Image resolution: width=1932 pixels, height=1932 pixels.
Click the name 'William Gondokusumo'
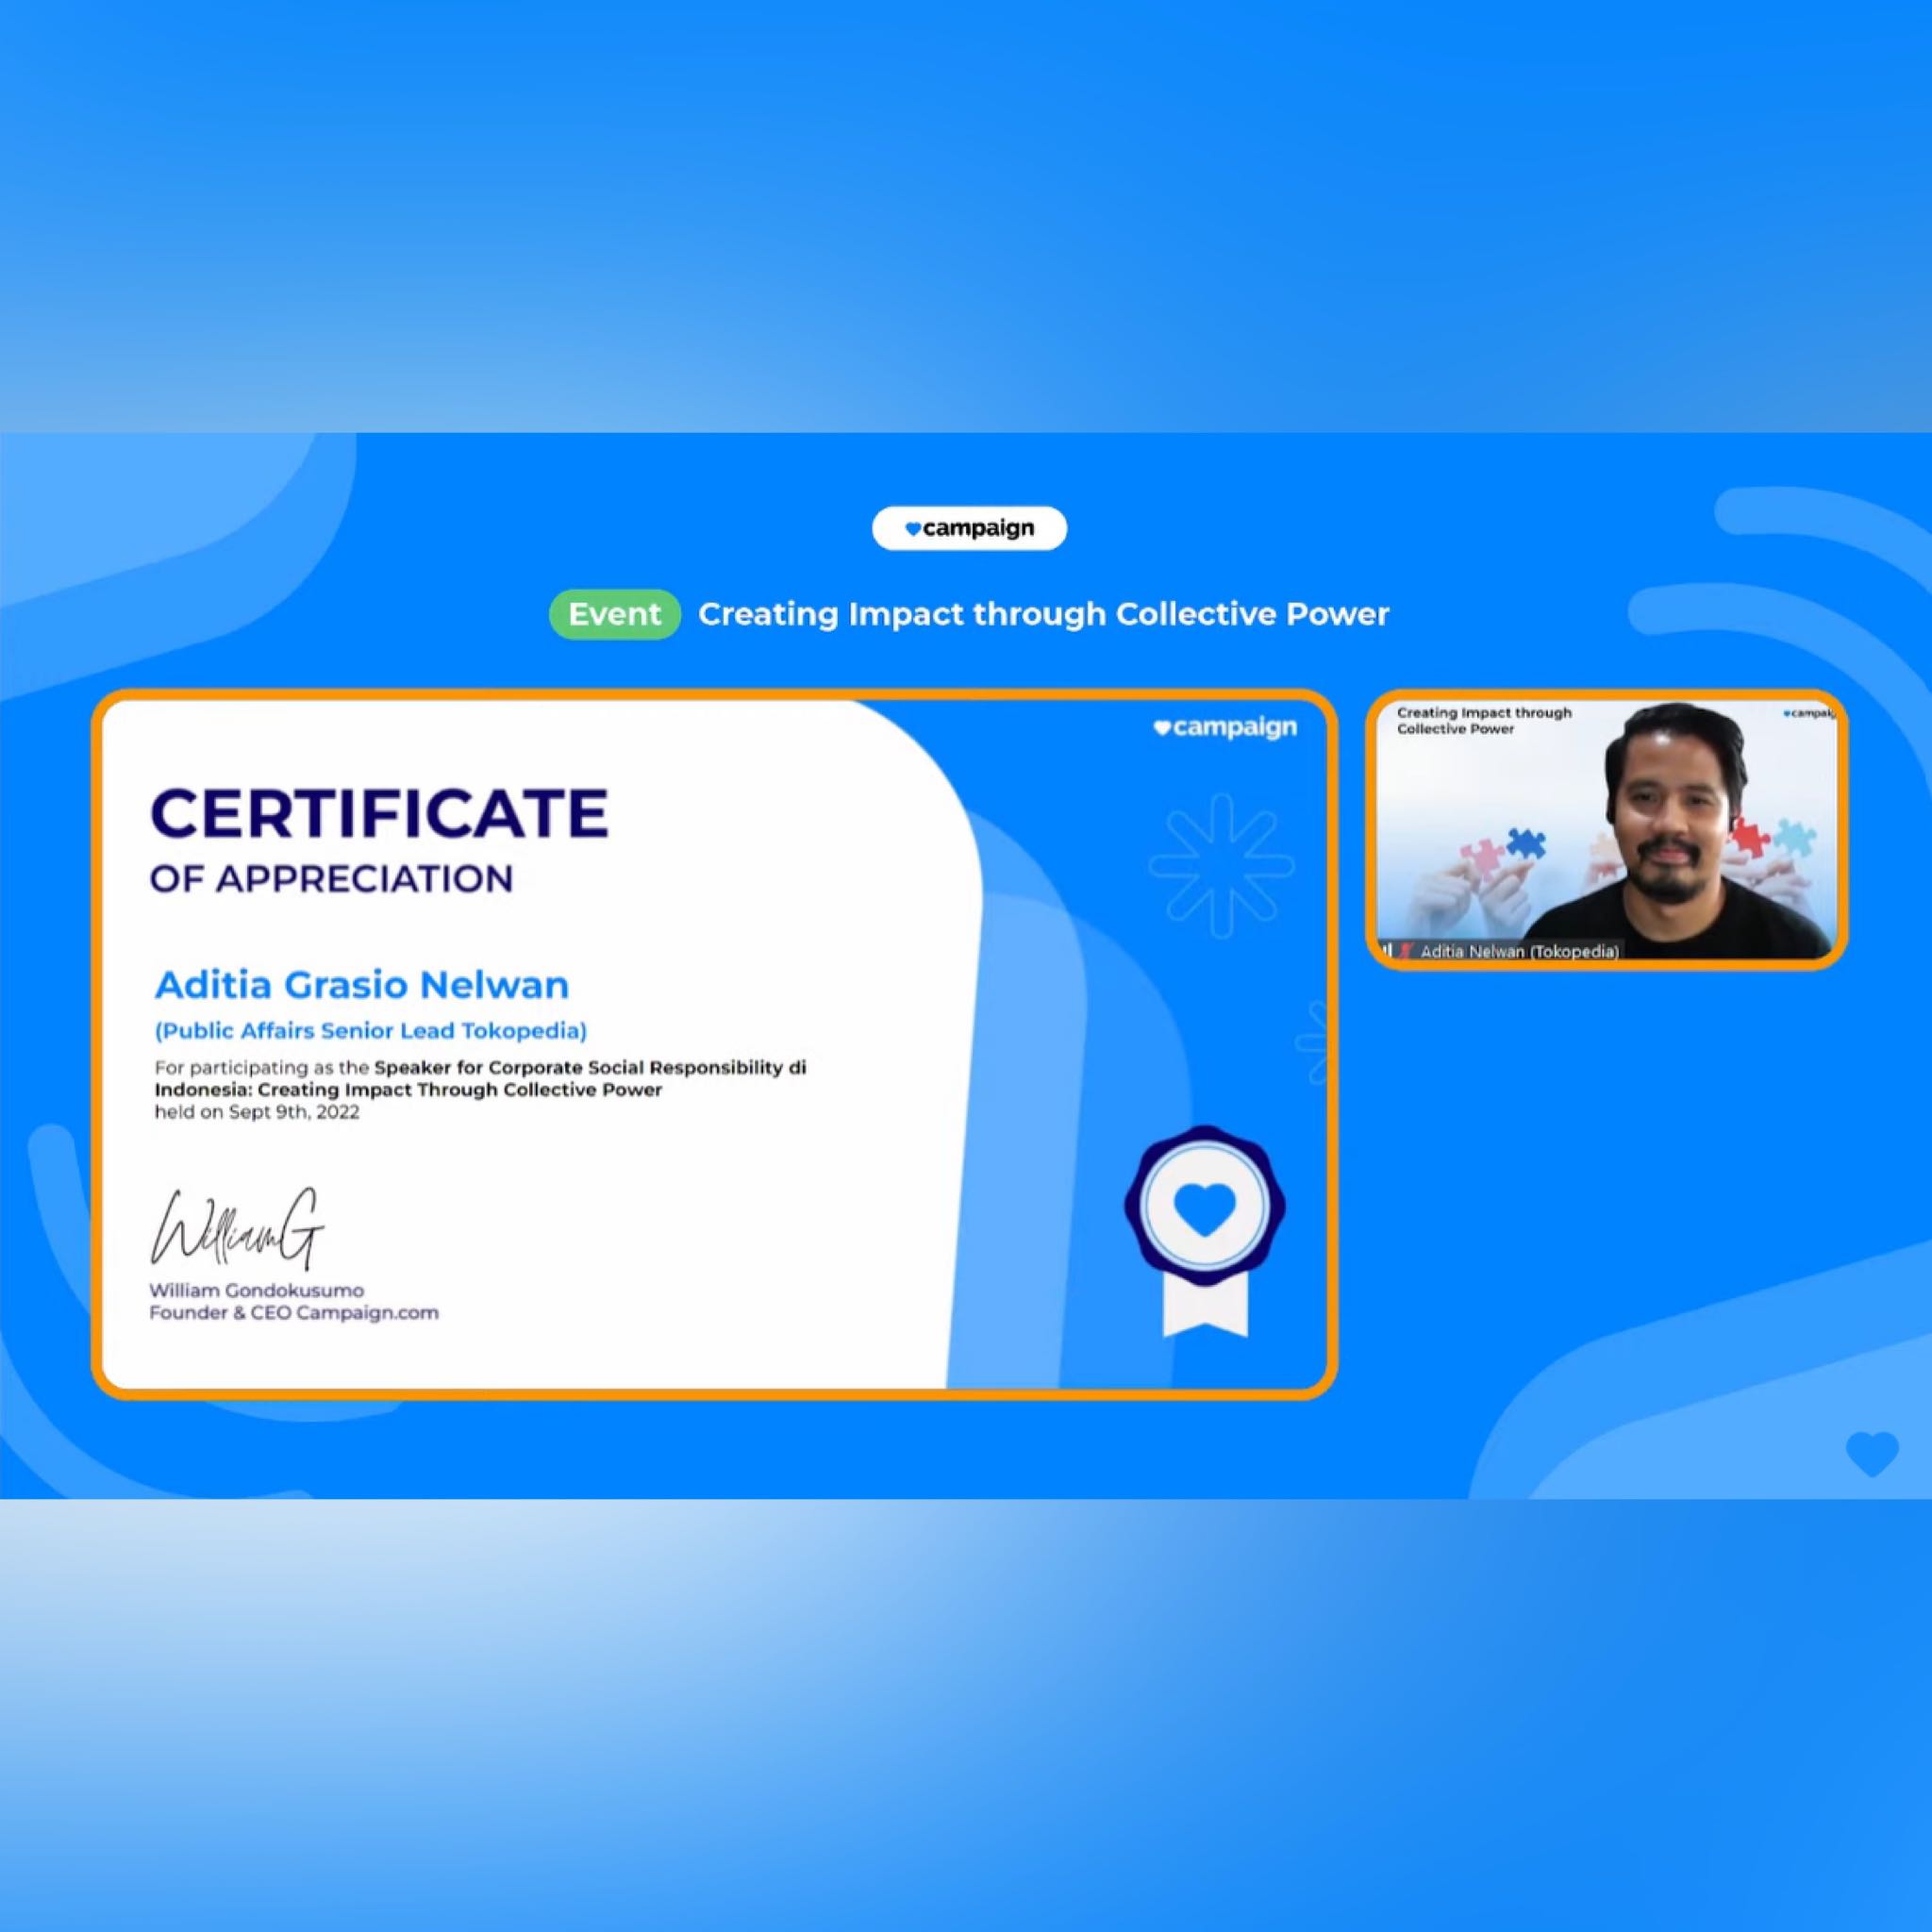click(x=257, y=1290)
